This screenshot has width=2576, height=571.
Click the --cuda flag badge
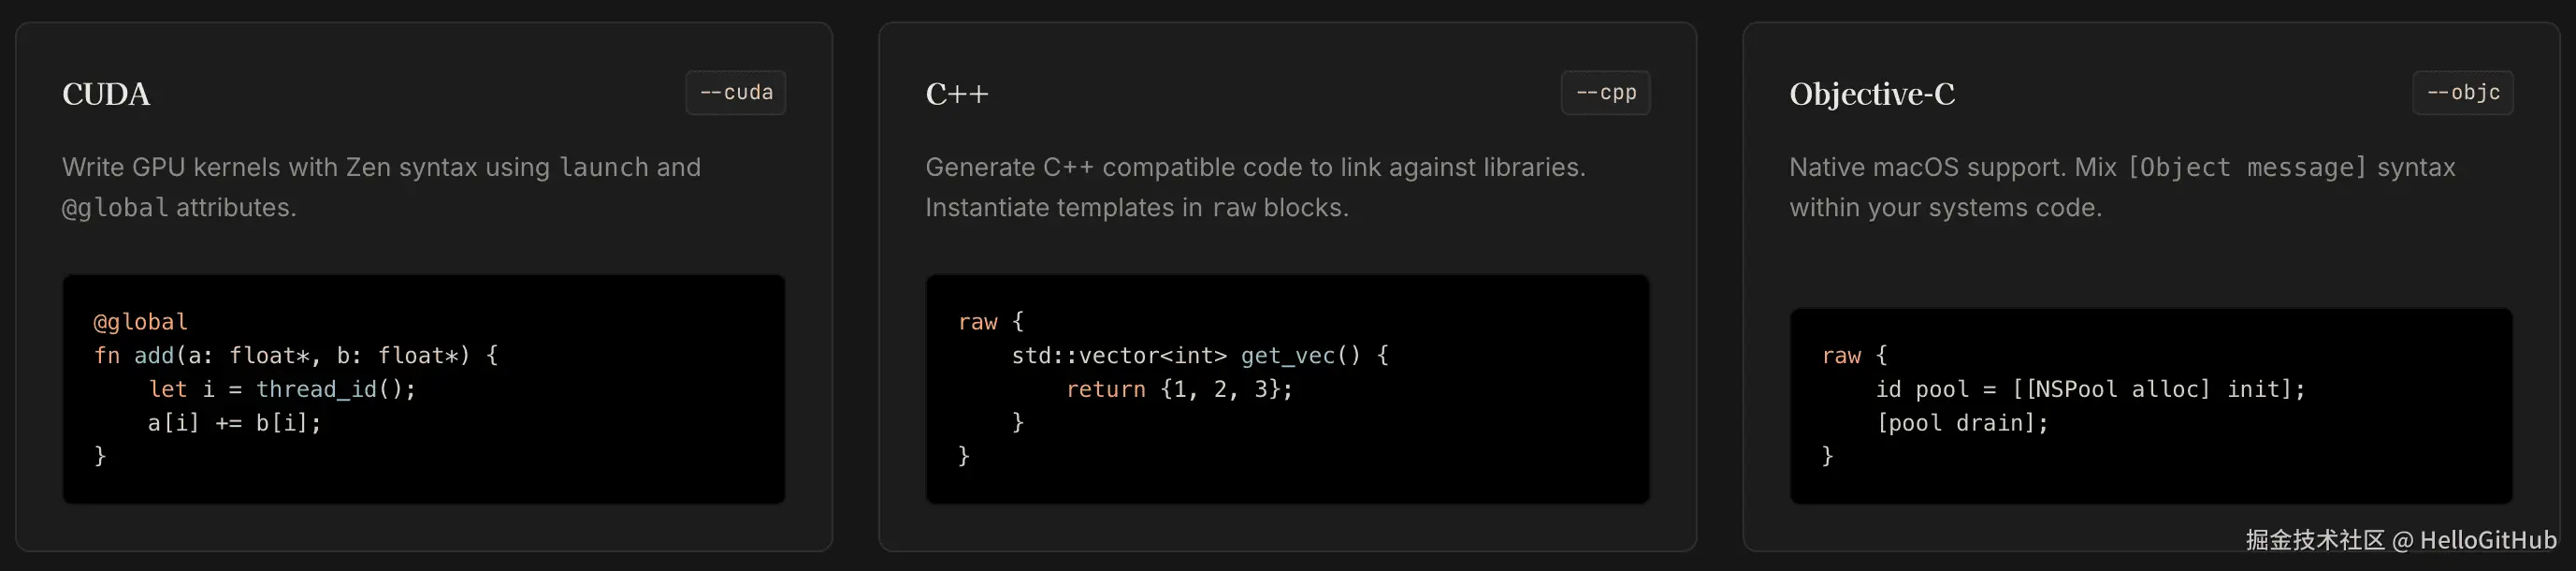(736, 93)
